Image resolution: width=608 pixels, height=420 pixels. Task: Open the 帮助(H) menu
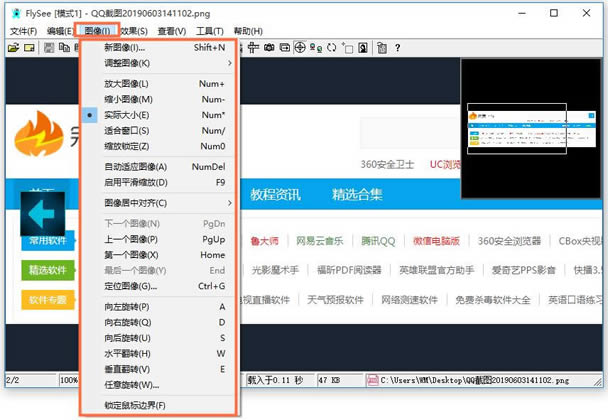(248, 31)
